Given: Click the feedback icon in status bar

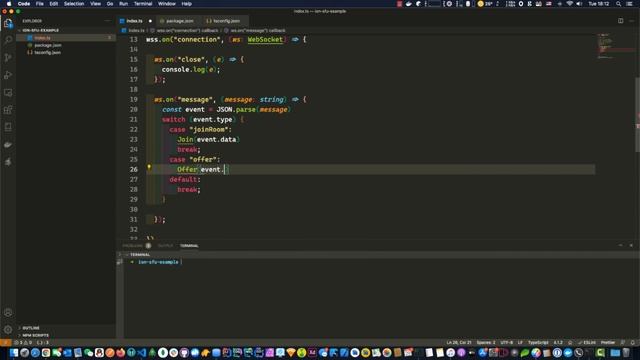Looking at the screenshot, I should [622, 343].
